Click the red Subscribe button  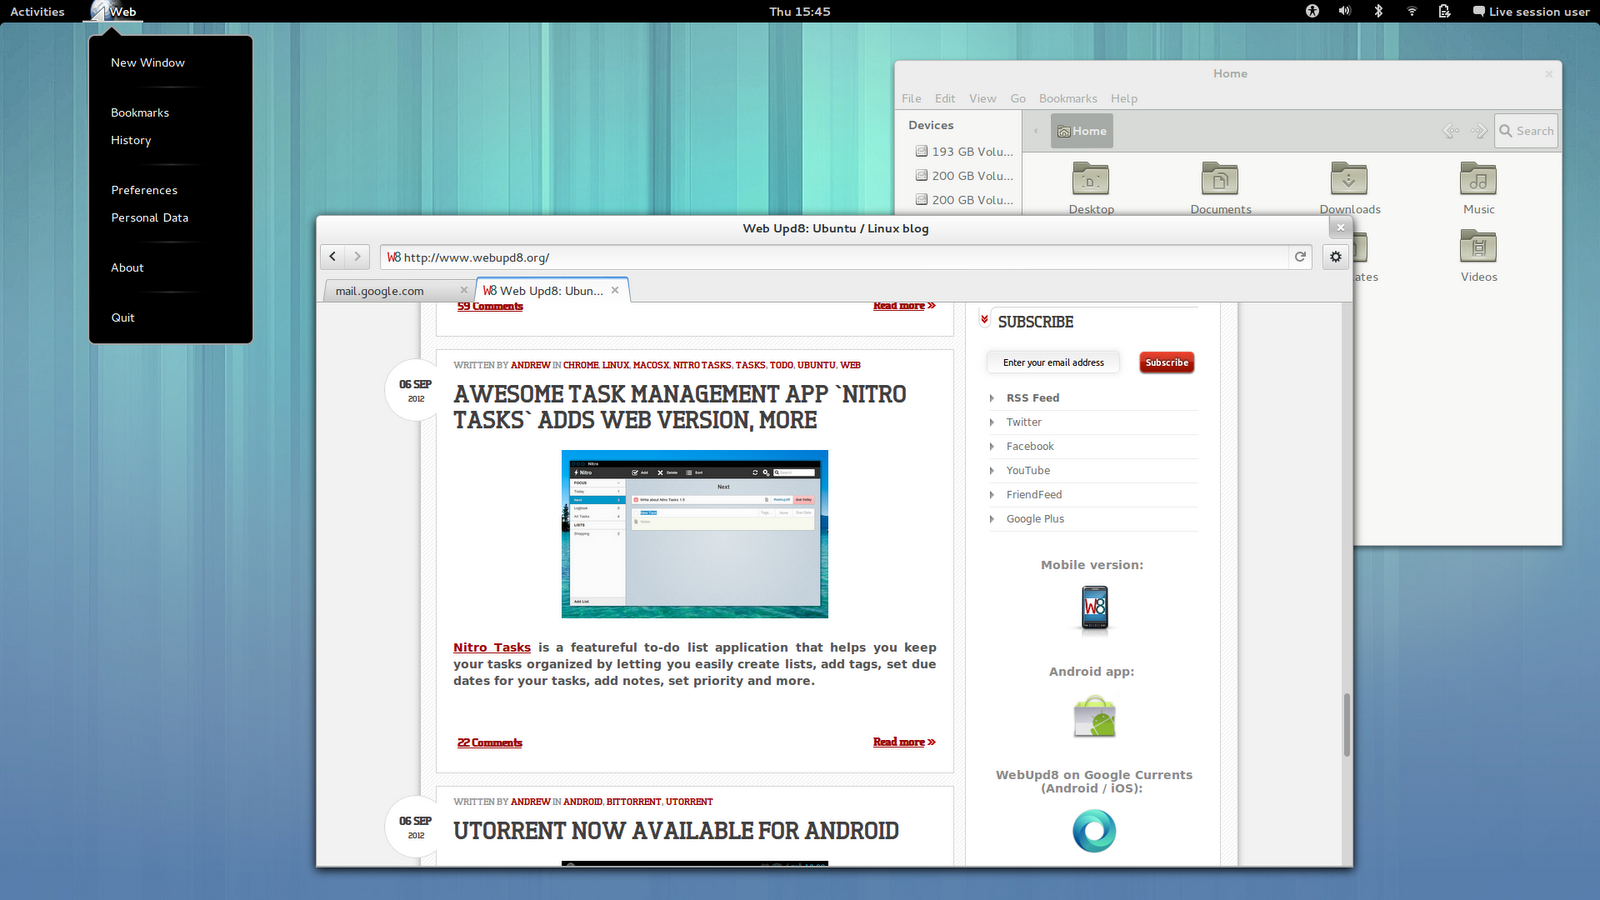(1167, 362)
